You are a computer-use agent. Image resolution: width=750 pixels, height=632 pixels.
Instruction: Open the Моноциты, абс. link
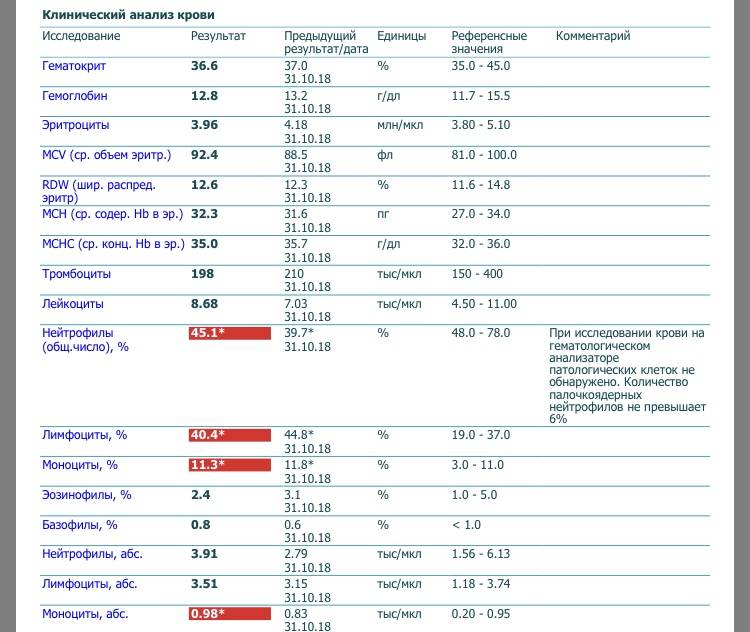pos(85,614)
